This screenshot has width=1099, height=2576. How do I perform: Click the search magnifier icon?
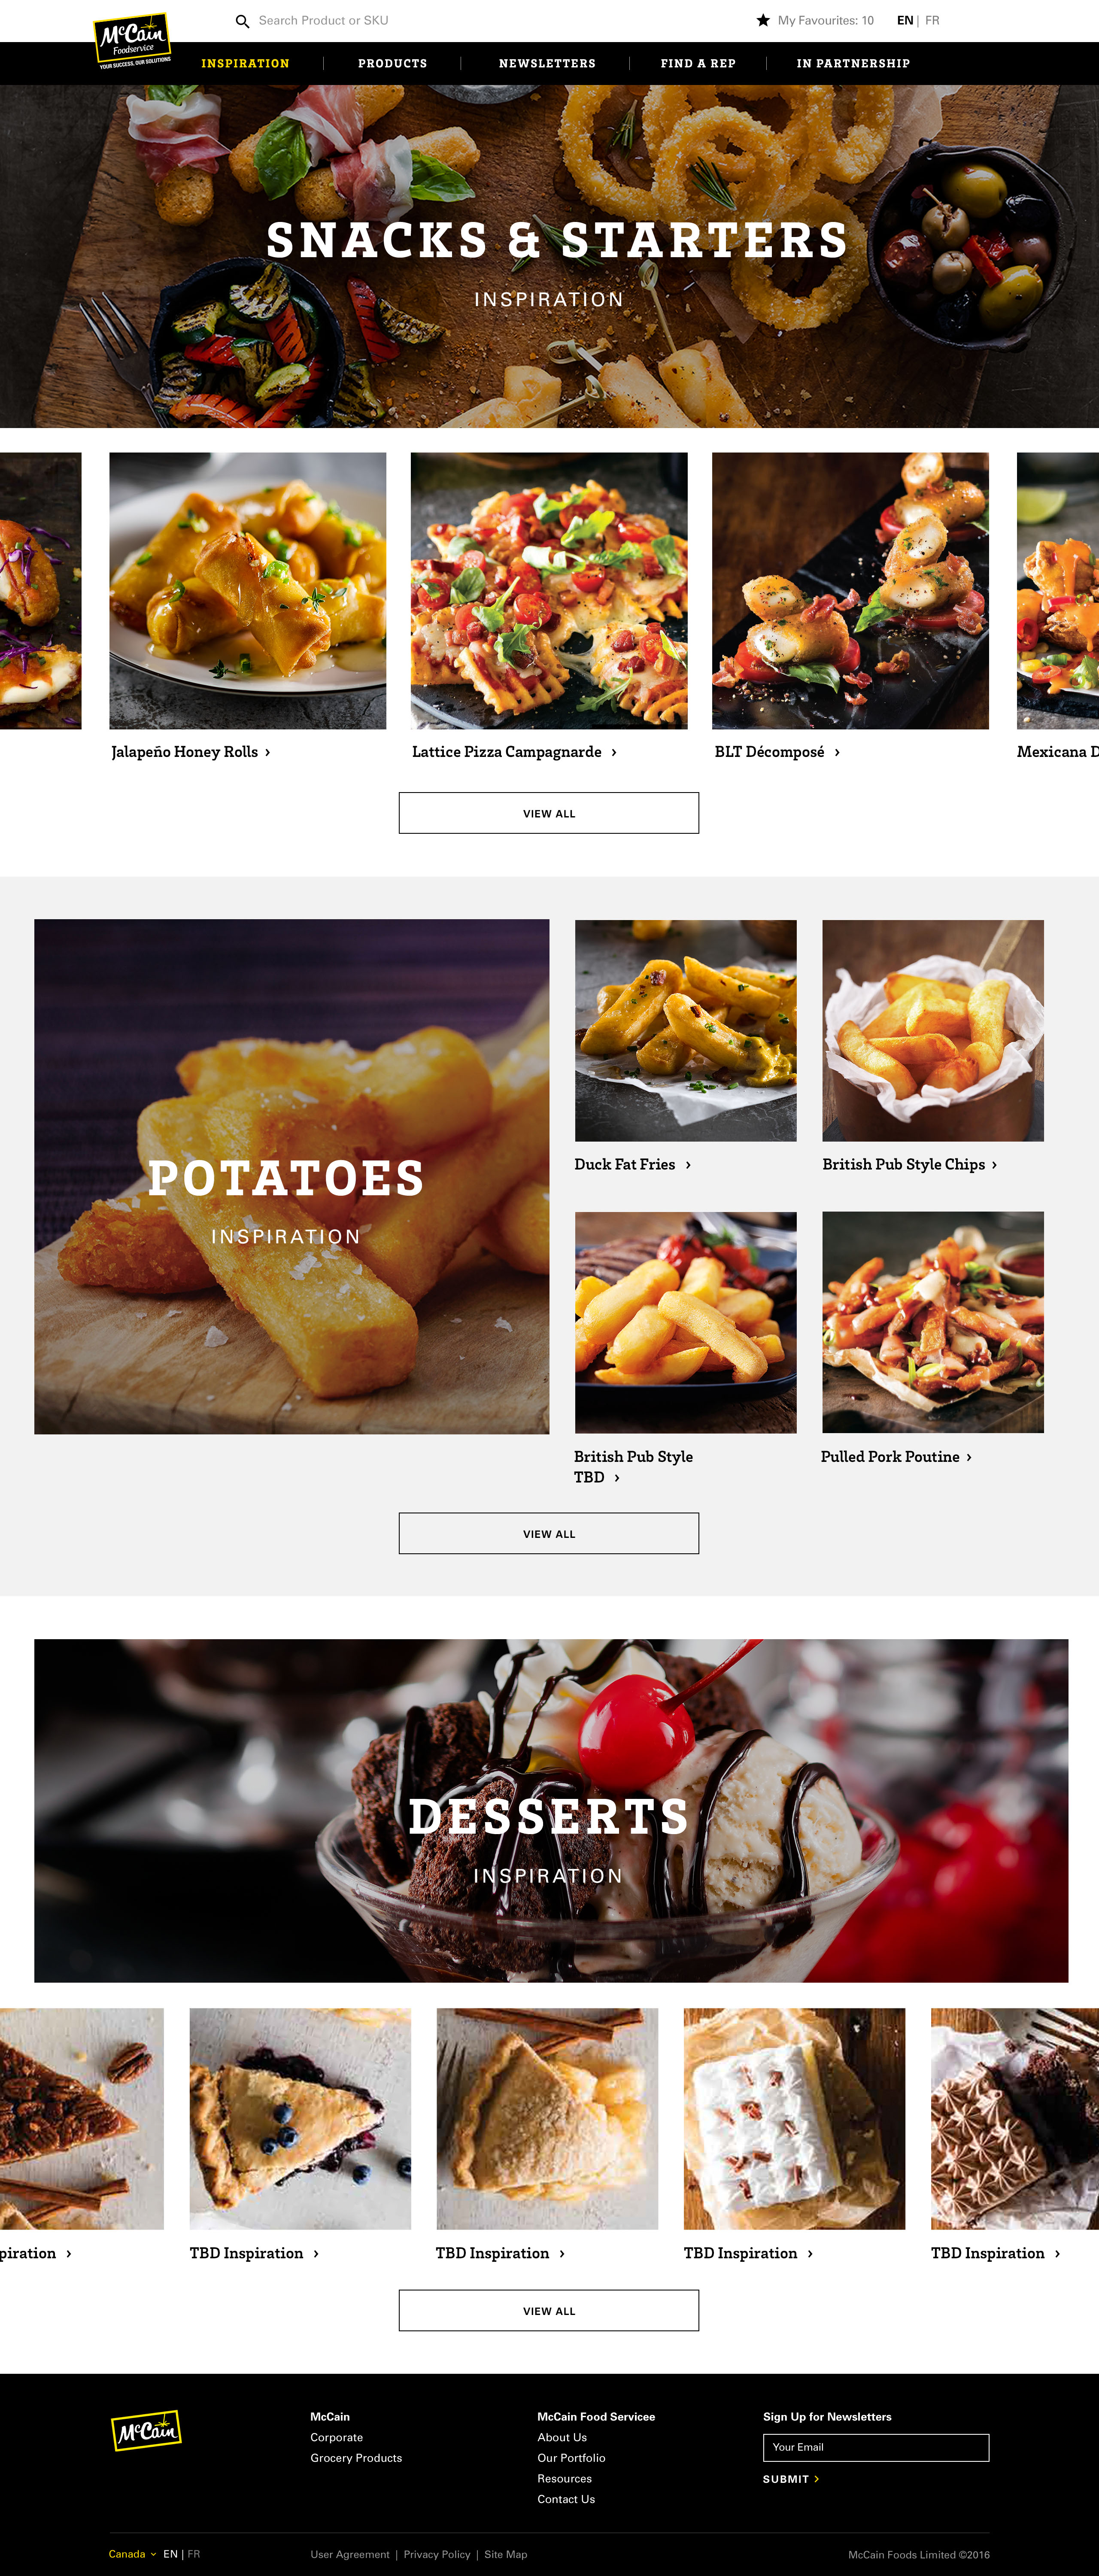click(x=242, y=21)
